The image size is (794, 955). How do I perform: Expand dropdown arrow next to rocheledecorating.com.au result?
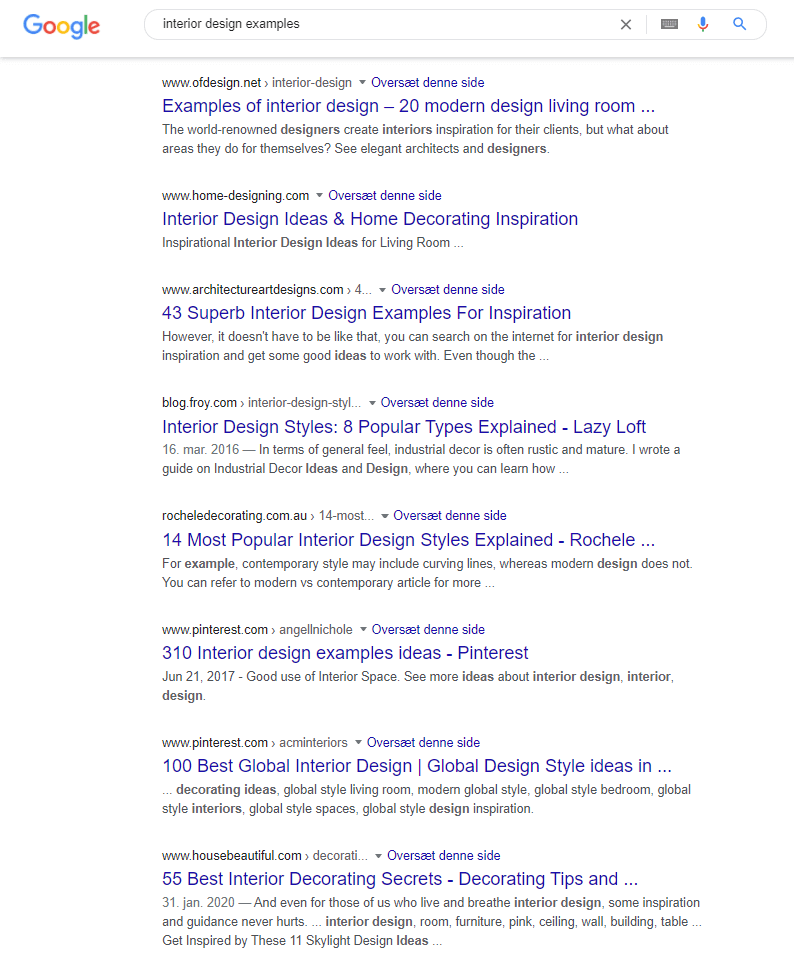click(x=384, y=516)
